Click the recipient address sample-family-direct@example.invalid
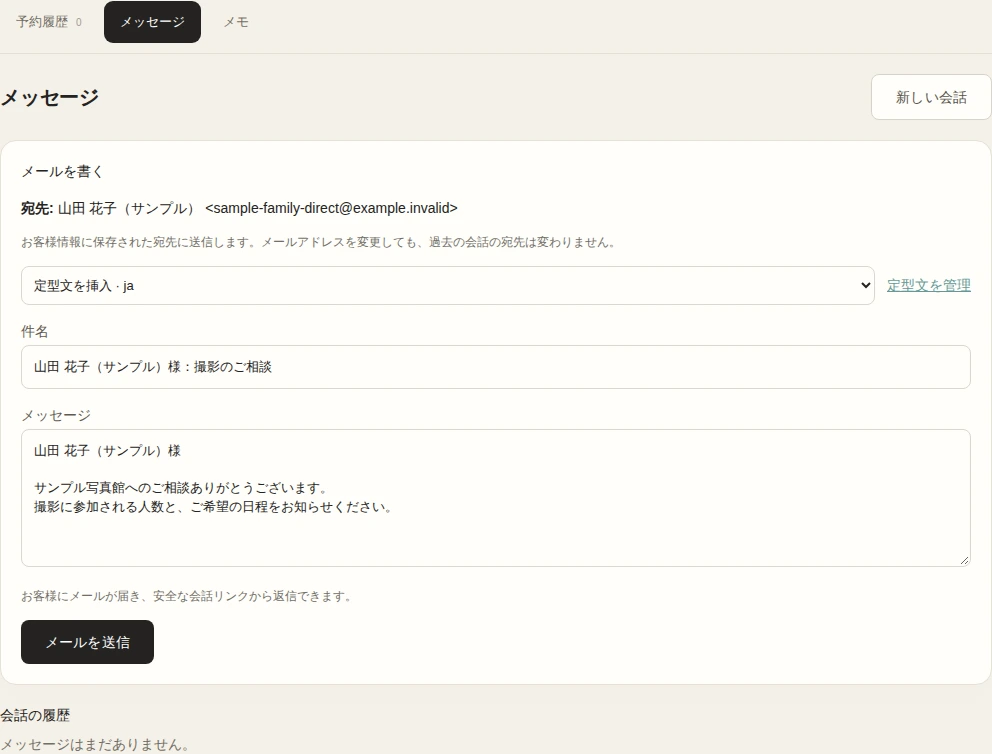The width and height of the screenshot is (992, 754). point(332,208)
